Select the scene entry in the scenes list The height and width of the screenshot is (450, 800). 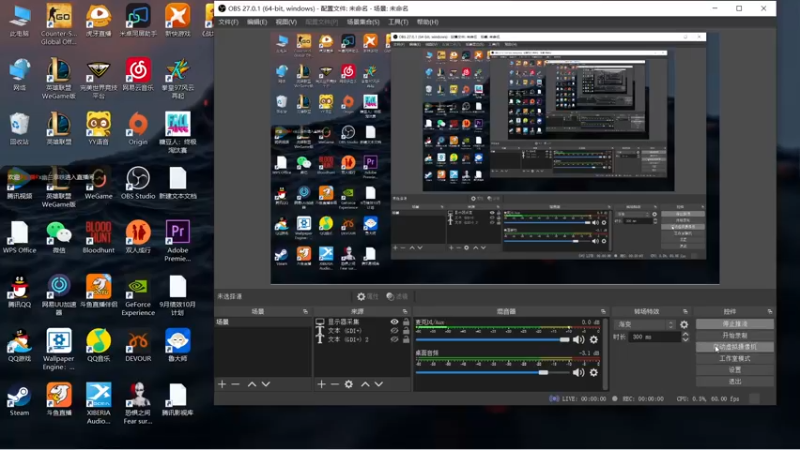[x=263, y=322]
